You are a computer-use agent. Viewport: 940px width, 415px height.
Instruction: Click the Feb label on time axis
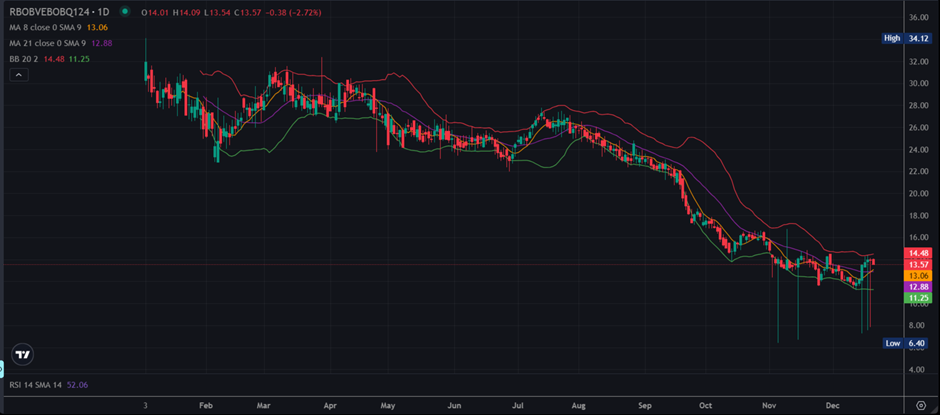207,405
